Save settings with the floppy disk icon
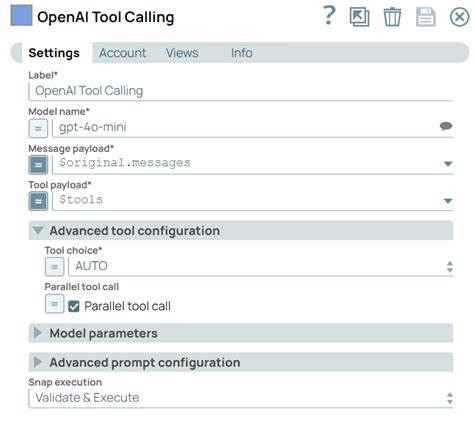 [x=426, y=17]
